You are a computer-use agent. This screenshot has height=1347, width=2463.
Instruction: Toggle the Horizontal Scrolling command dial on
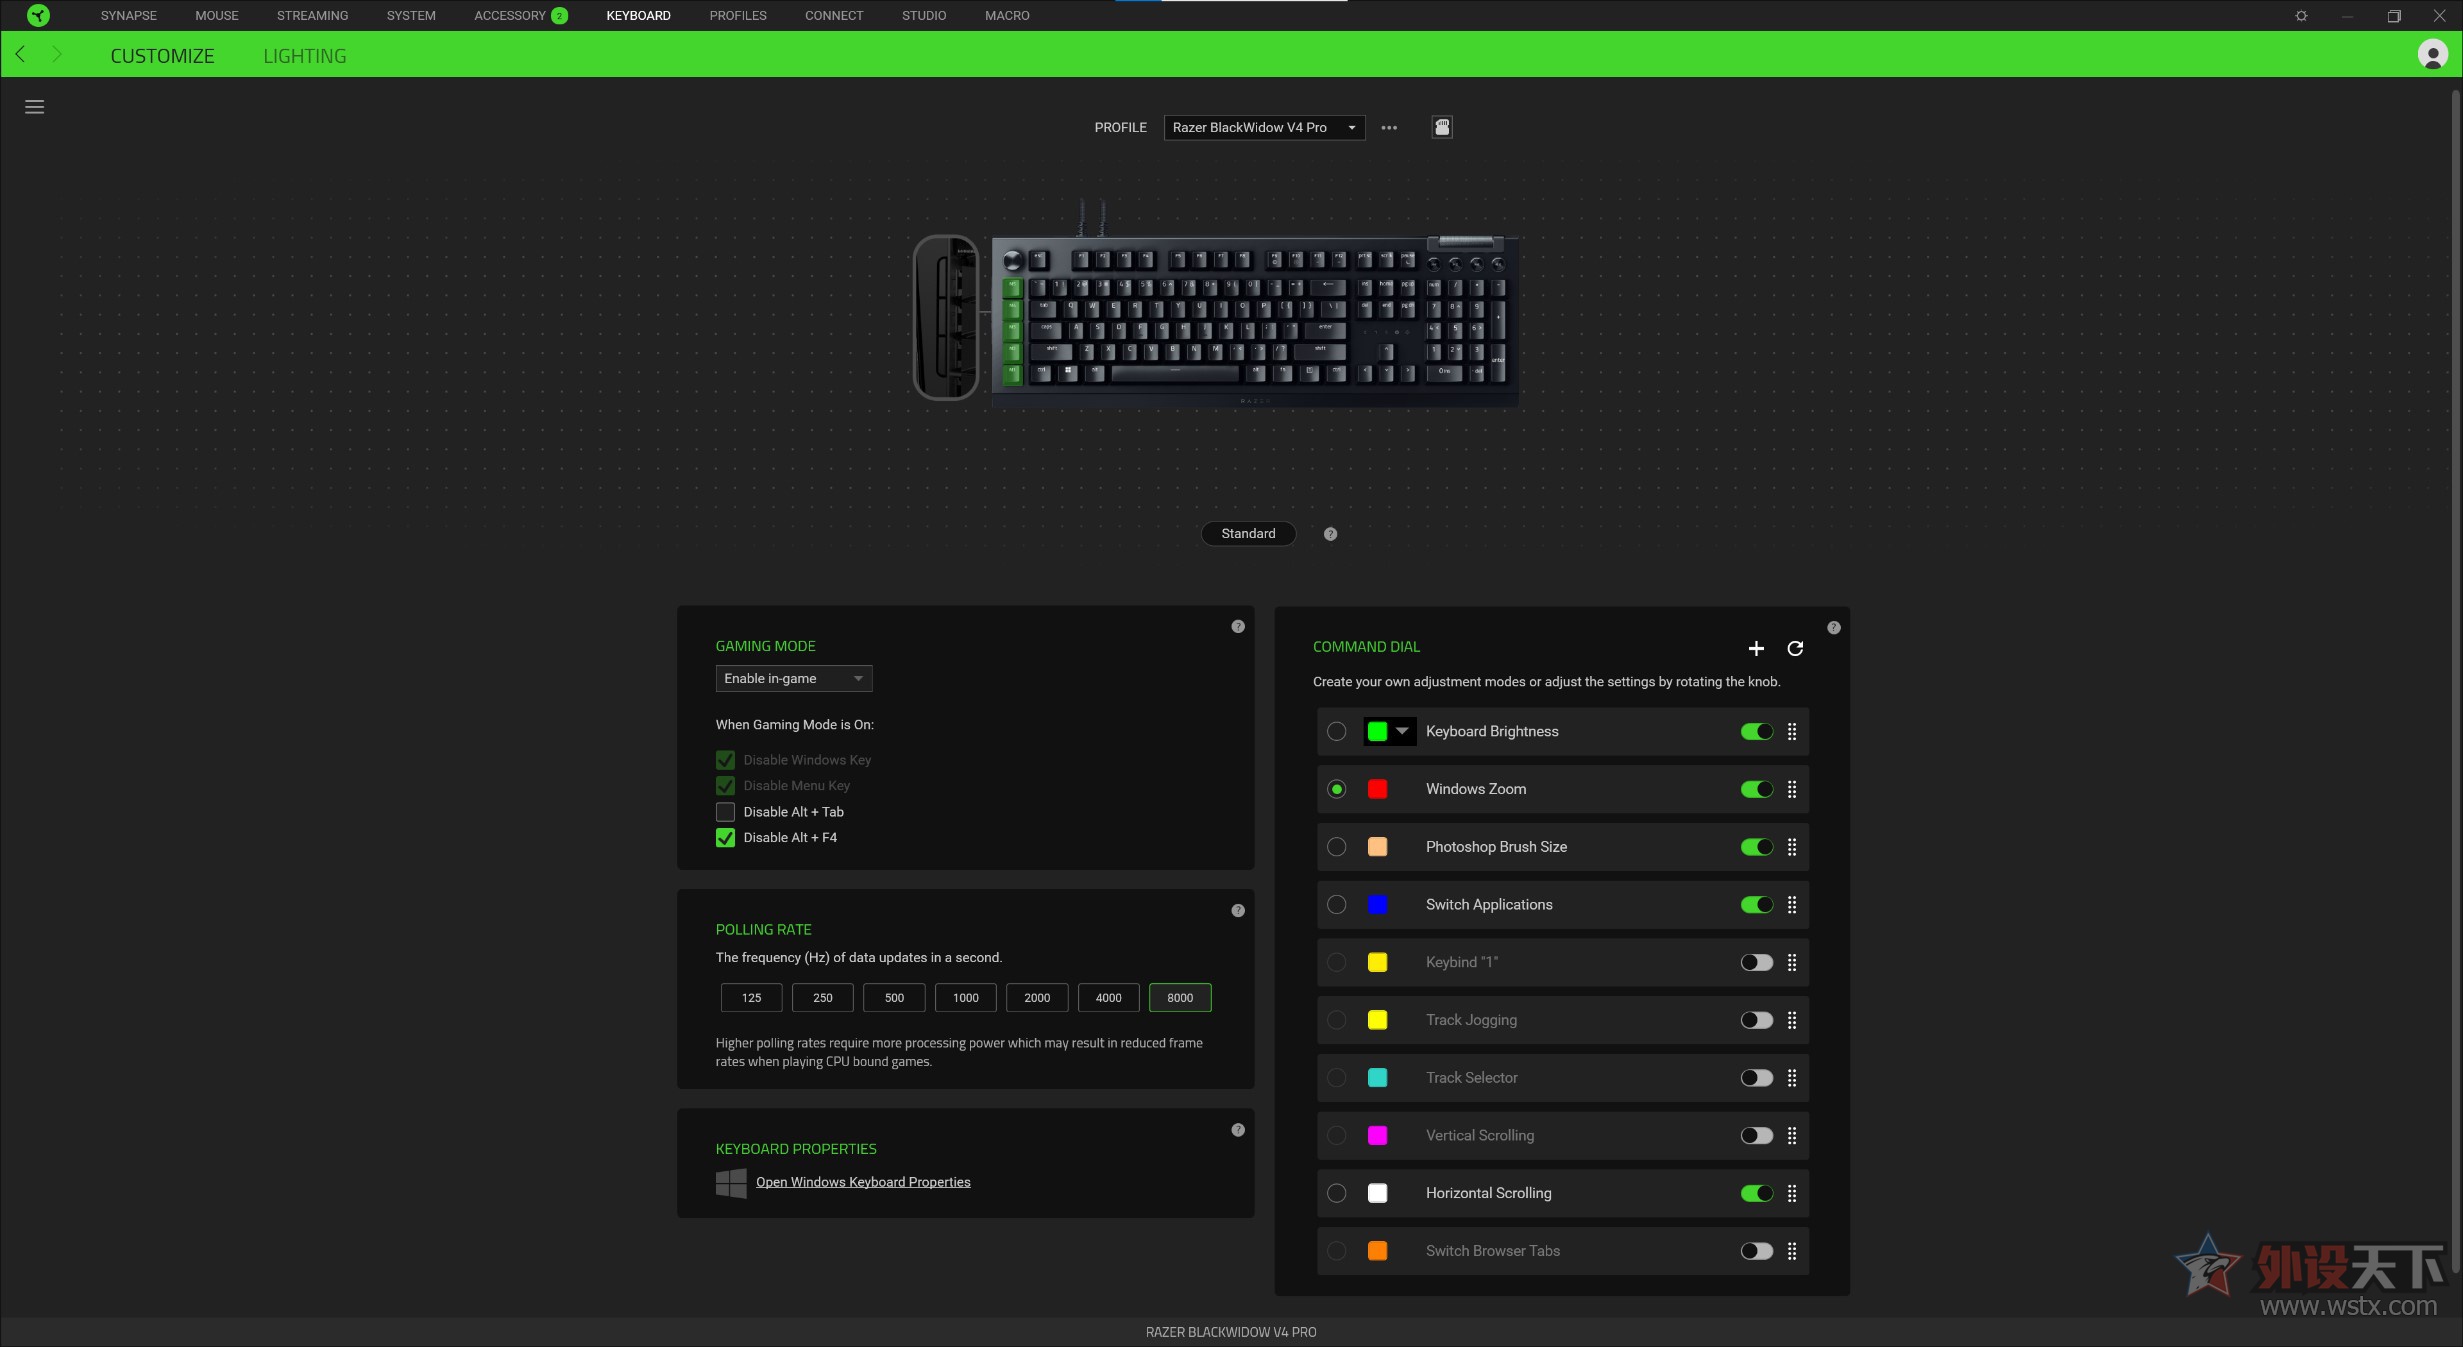1755,1193
